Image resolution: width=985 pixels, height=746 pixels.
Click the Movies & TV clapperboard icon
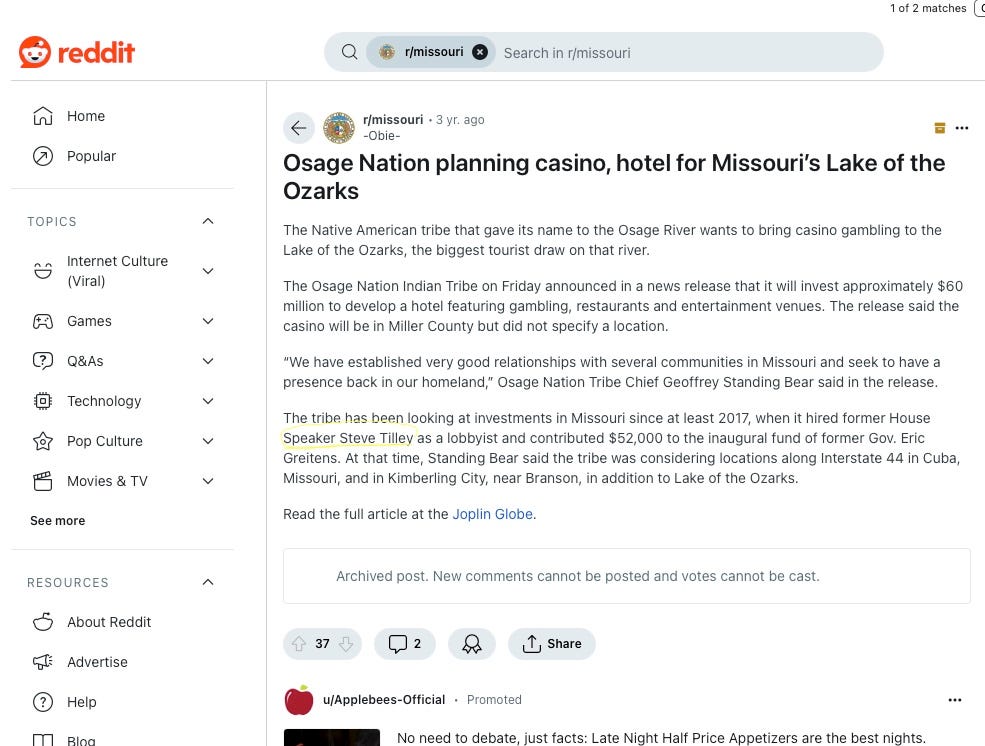pos(43,482)
